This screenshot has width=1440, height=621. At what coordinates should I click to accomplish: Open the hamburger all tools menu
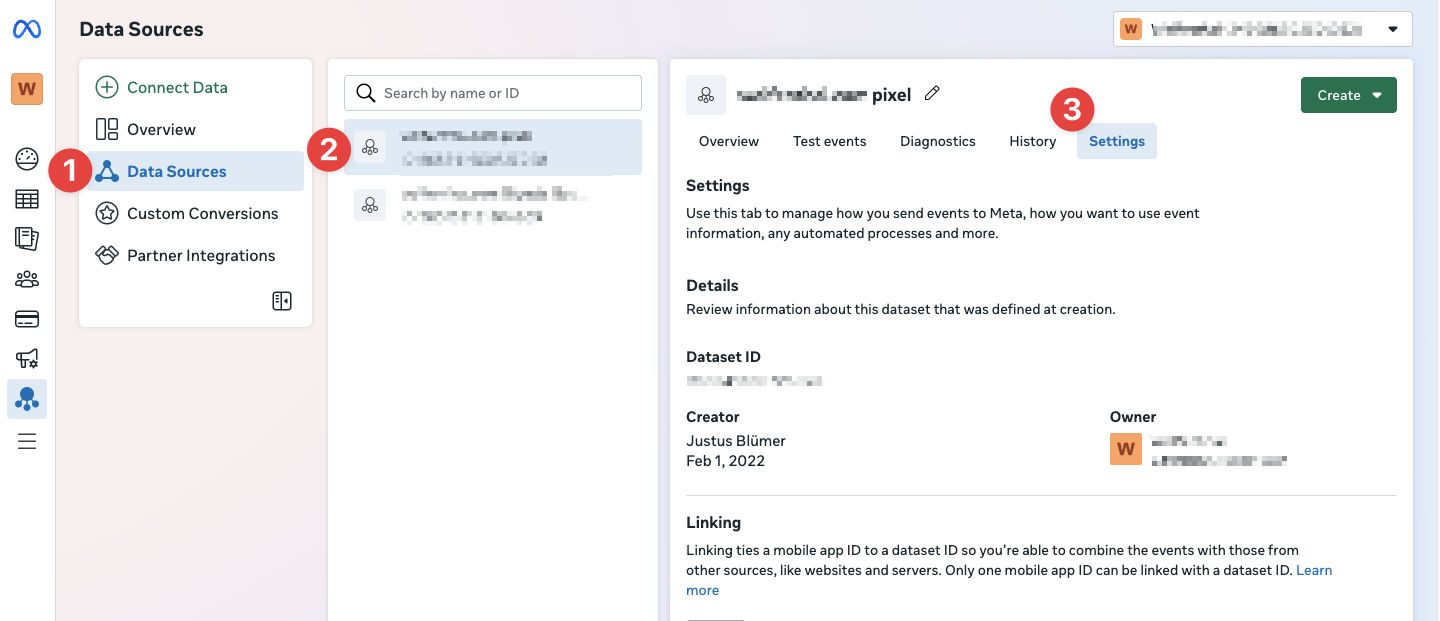pos(27,441)
